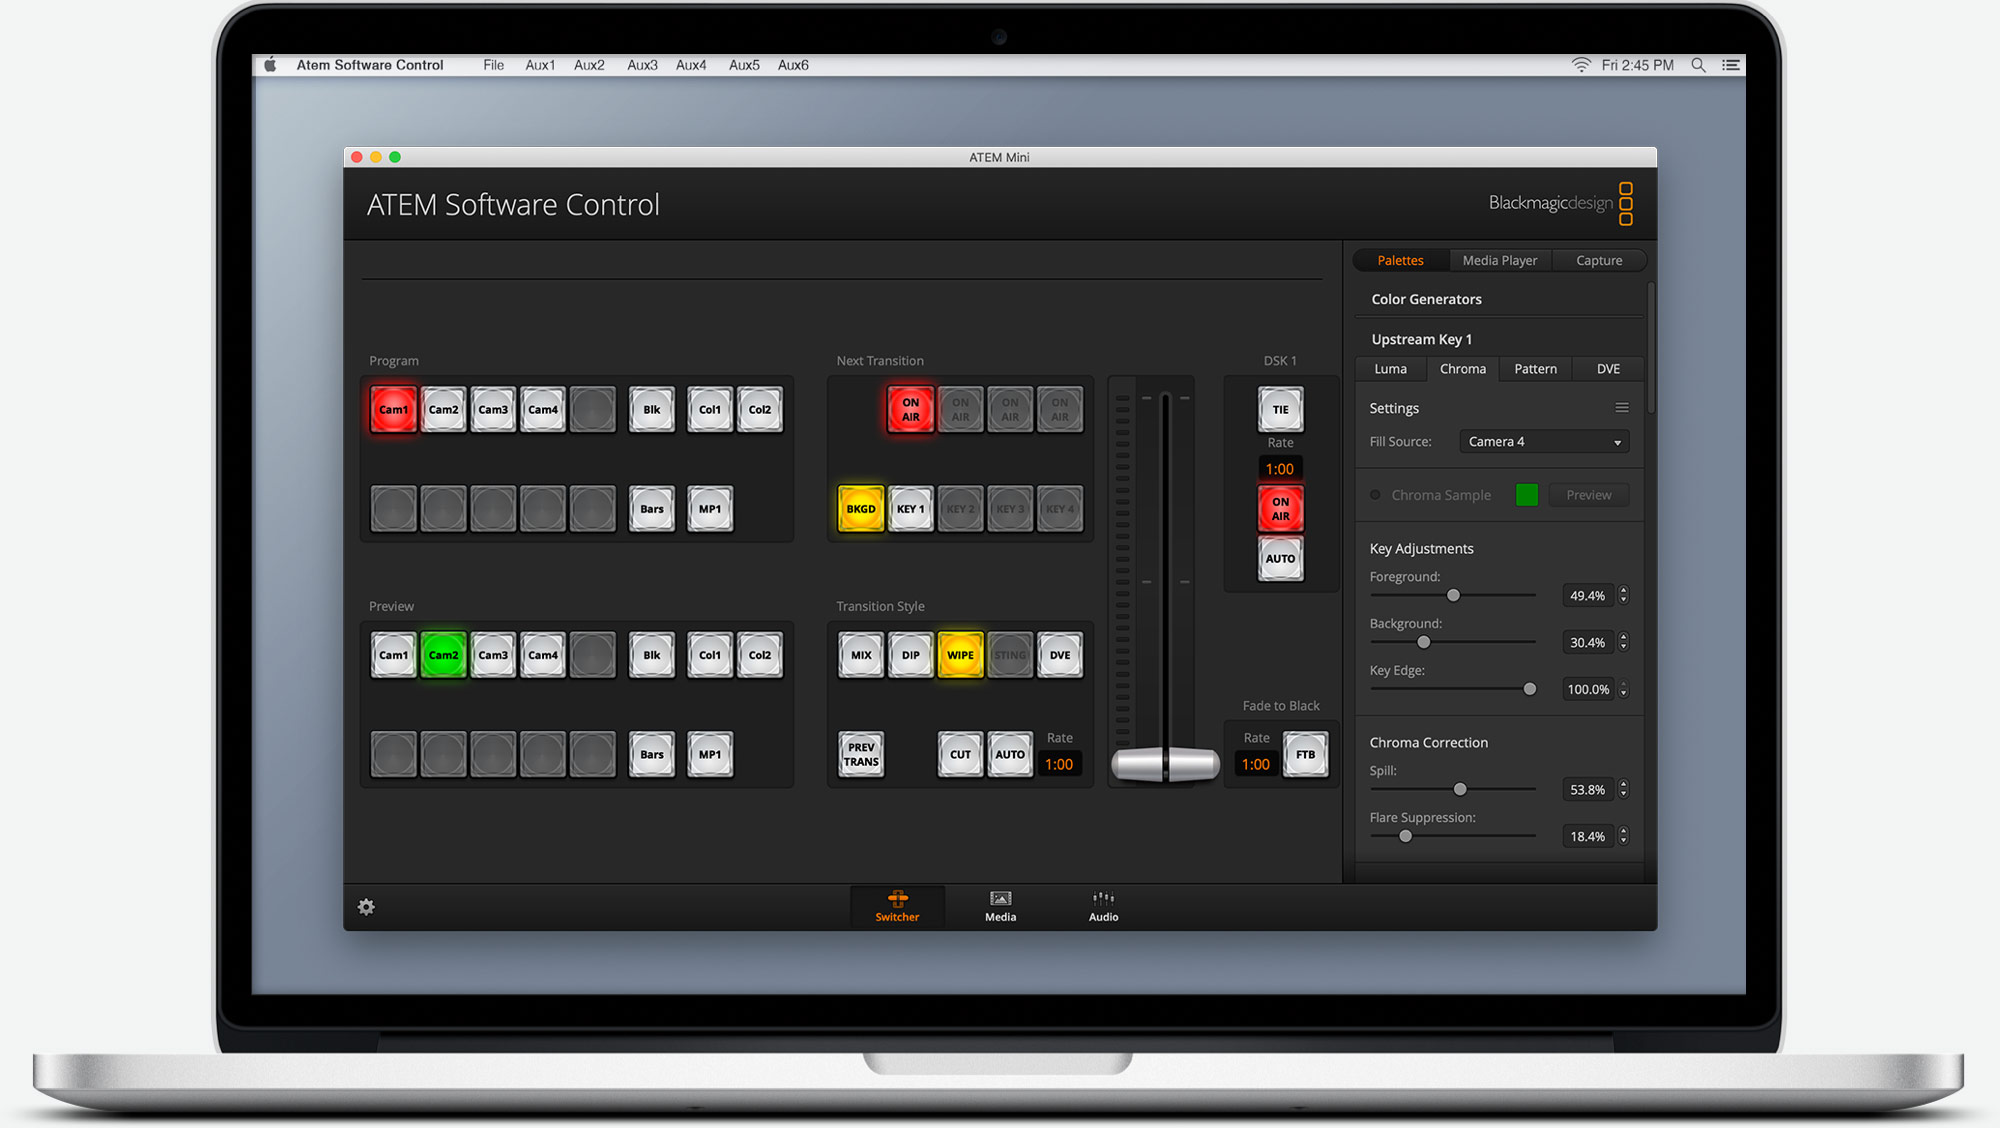Open the Audio workspace
This screenshot has width=2000, height=1128.
1101,906
